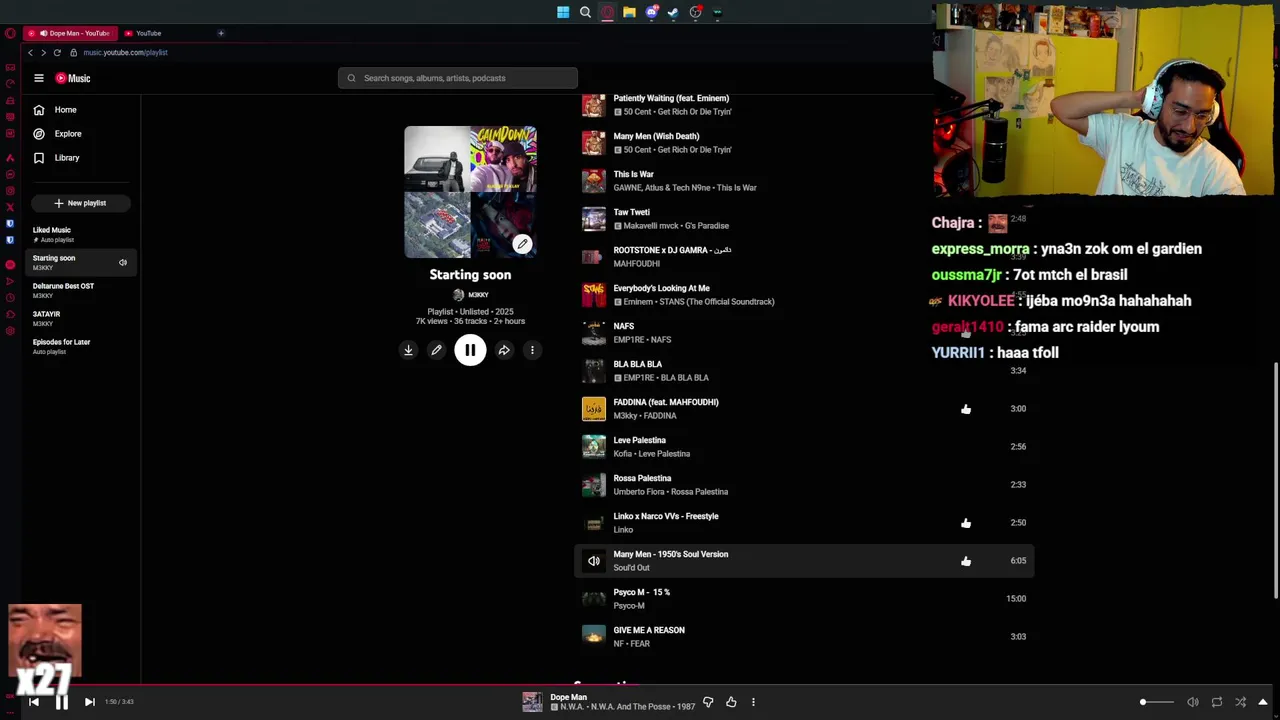The width and height of the screenshot is (1280, 720).
Task: Open File Explorer from the taskbar
Action: [x=629, y=12]
